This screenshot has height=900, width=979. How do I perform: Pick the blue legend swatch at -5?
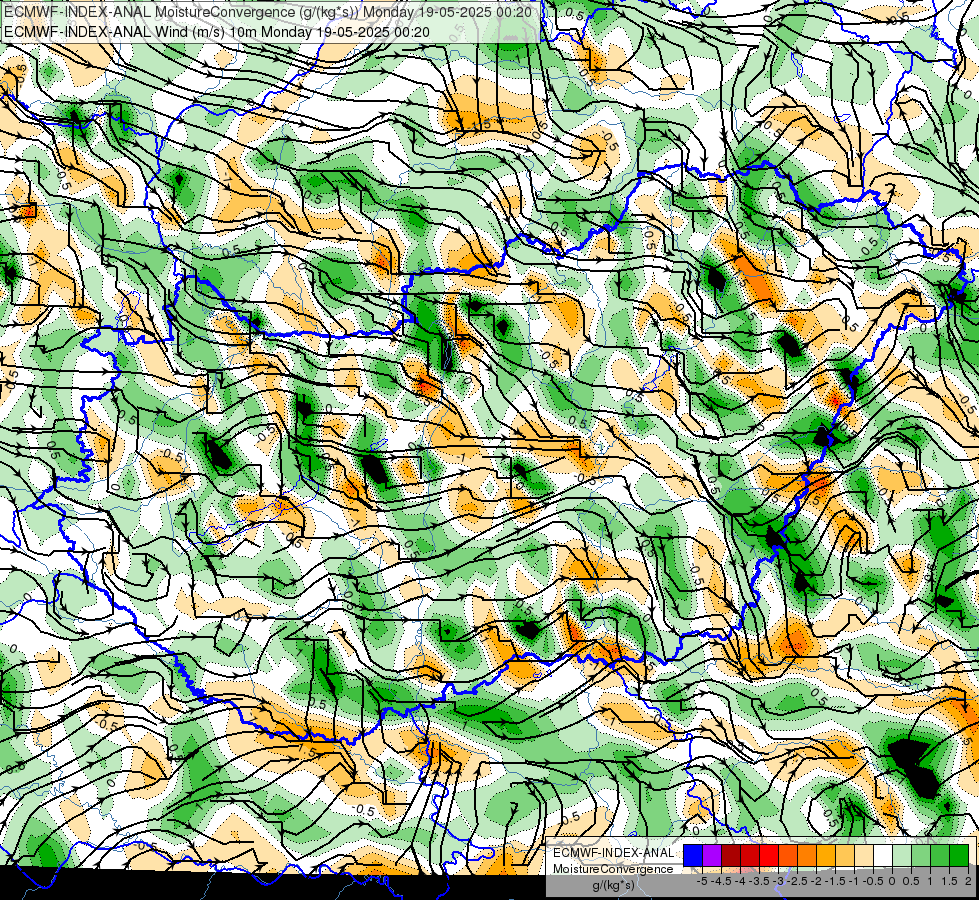[x=693, y=855]
